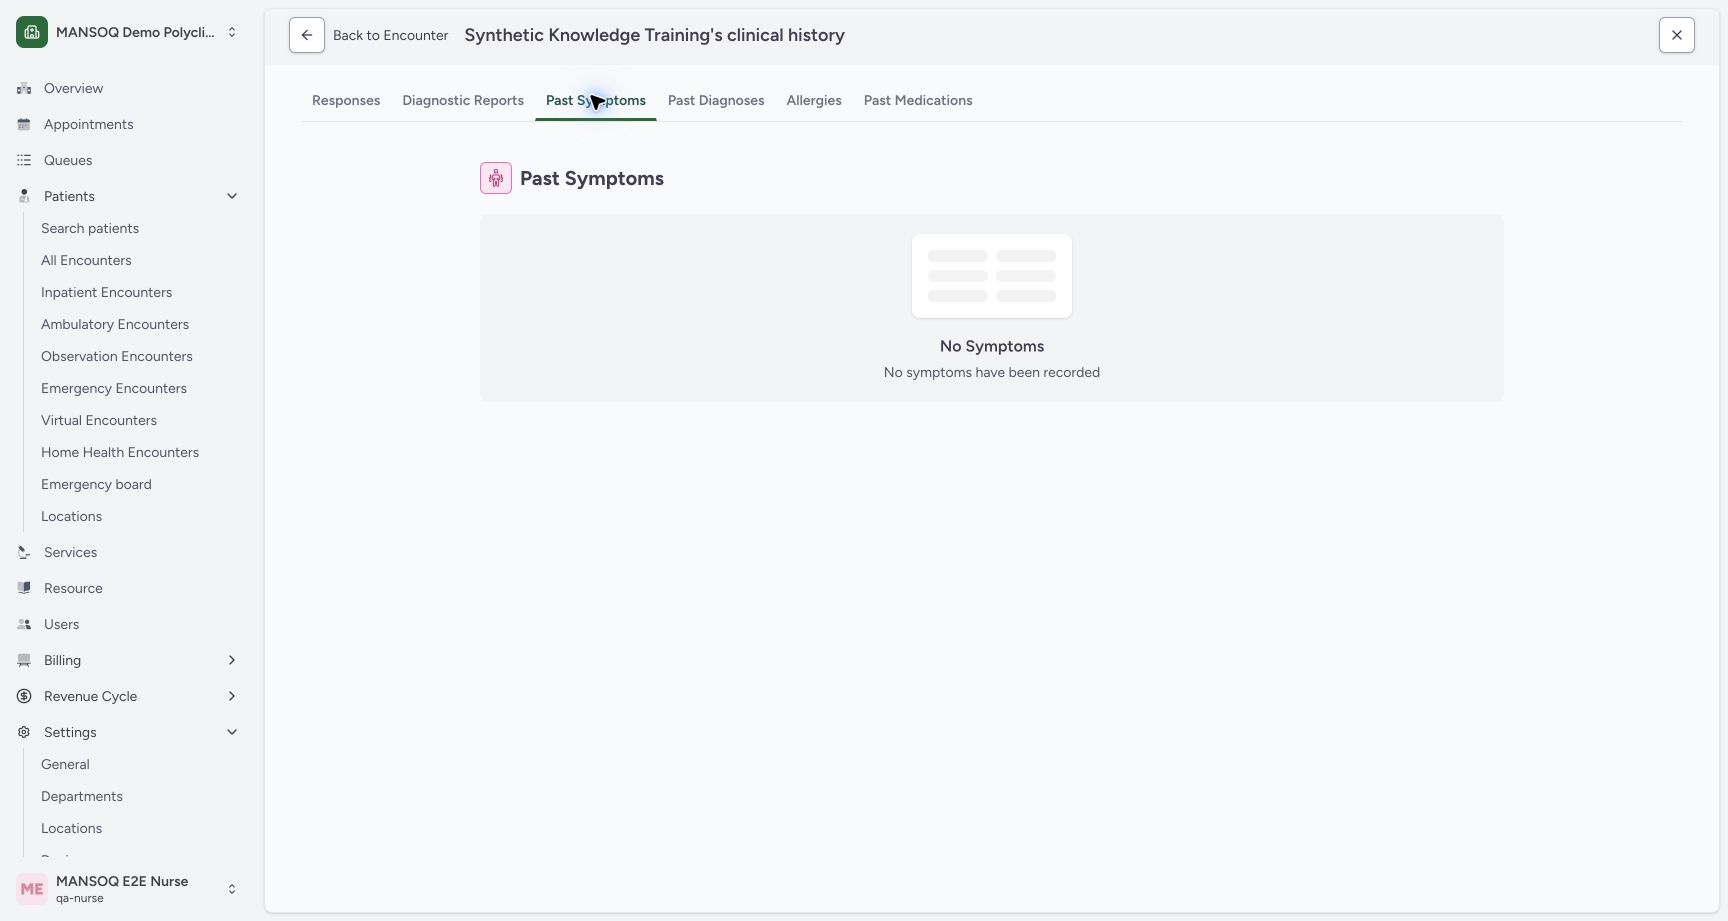
Task: Click the Services sidebar icon
Action: (x=24, y=552)
